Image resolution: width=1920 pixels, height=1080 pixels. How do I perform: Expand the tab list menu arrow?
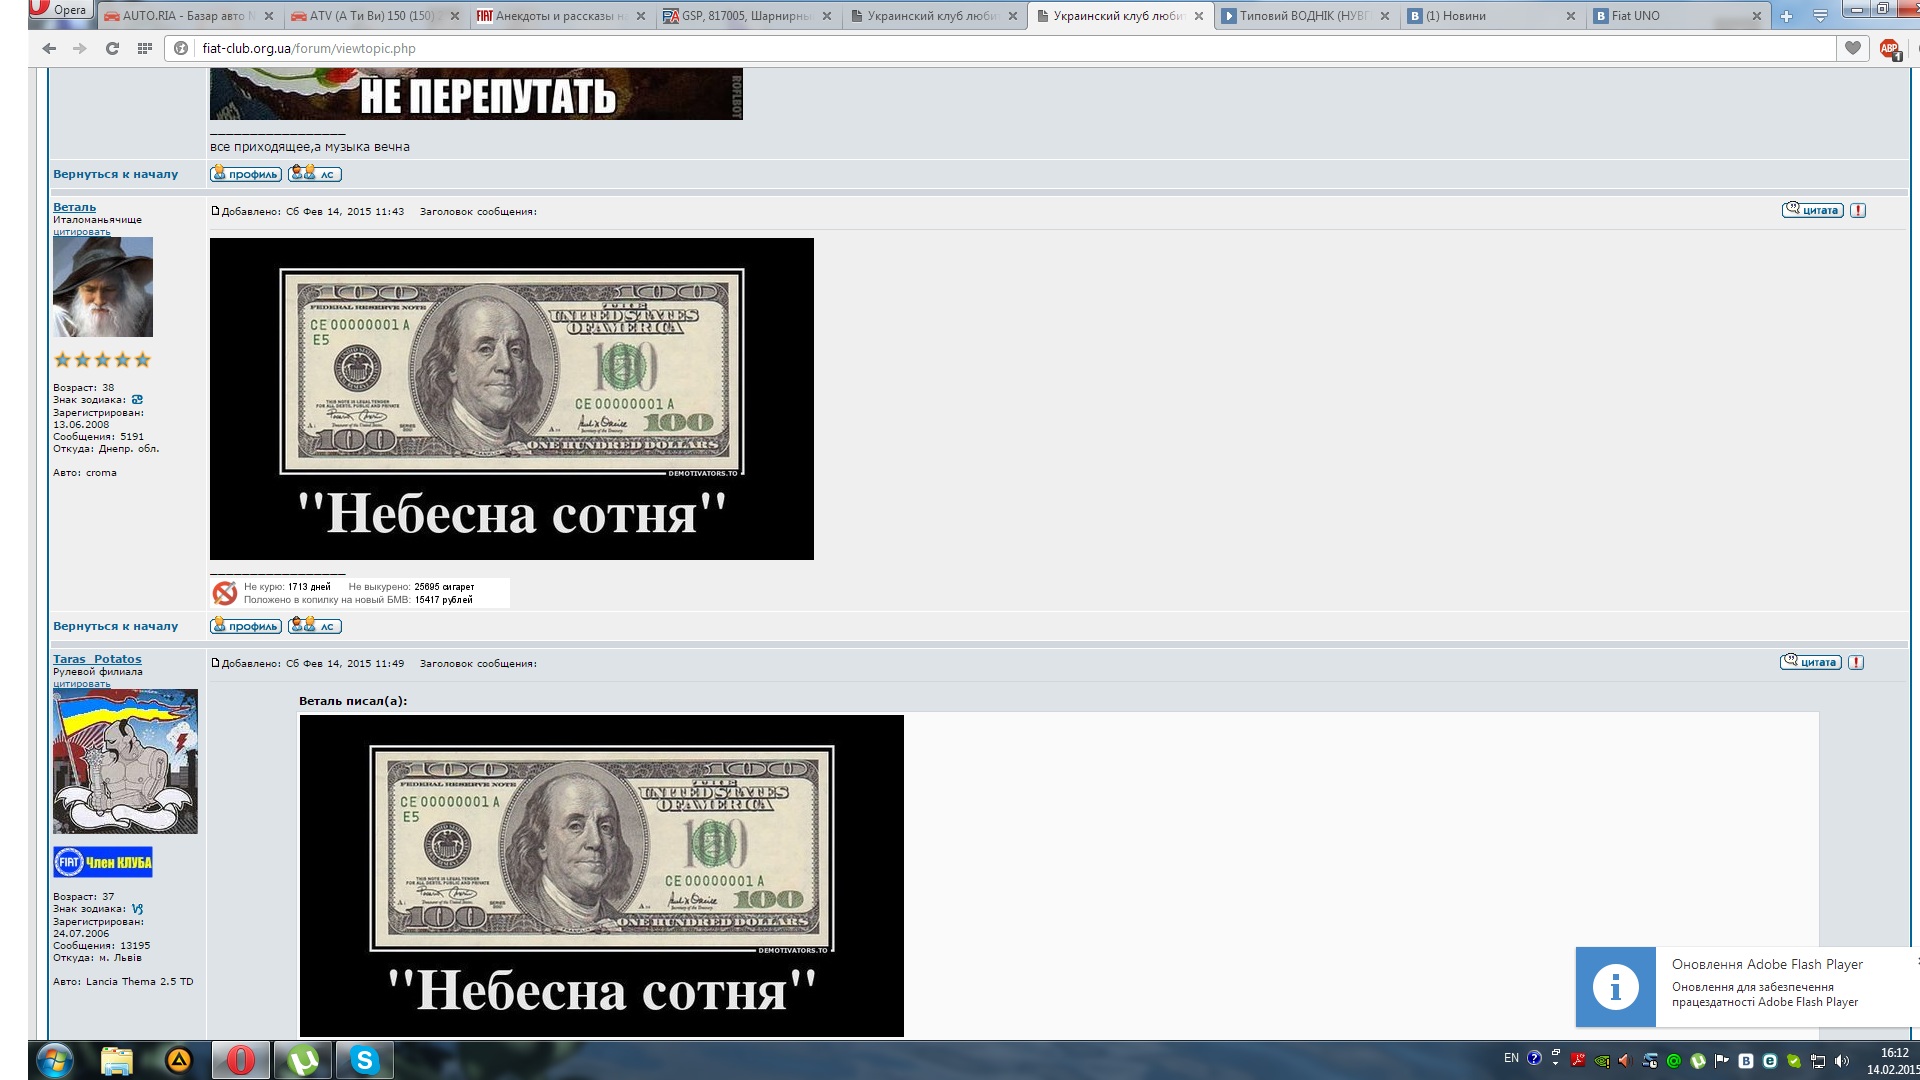click(x=1820, y=16)
